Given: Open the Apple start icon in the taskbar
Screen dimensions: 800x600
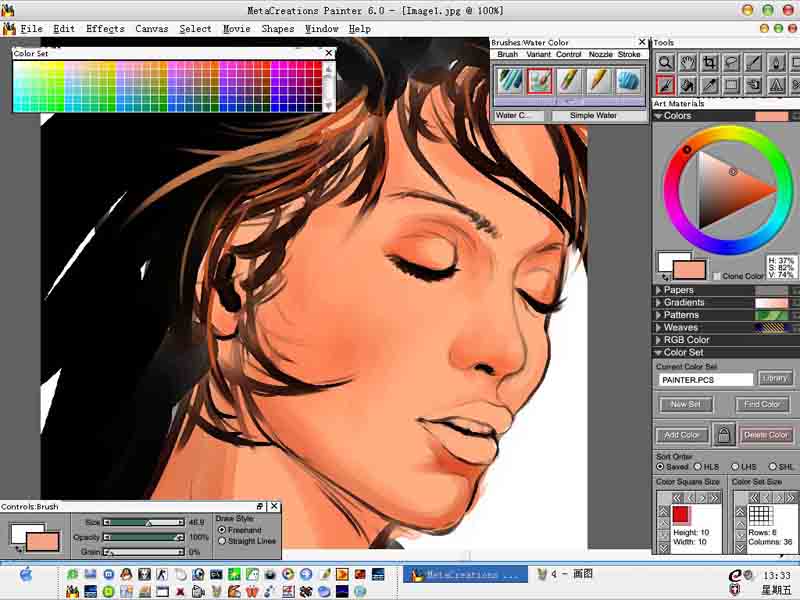Looking at the screenshot, I should click(x=26, y=575).
